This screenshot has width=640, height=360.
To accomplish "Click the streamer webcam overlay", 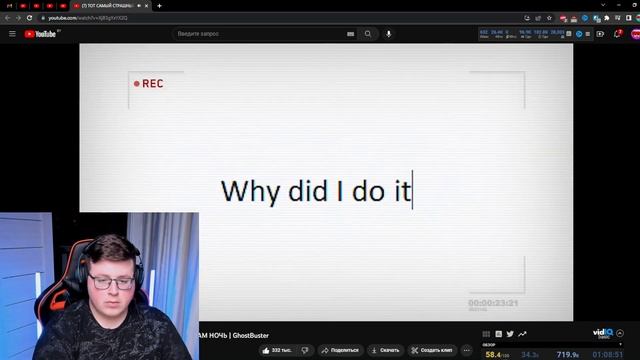I will click(99, 286).
